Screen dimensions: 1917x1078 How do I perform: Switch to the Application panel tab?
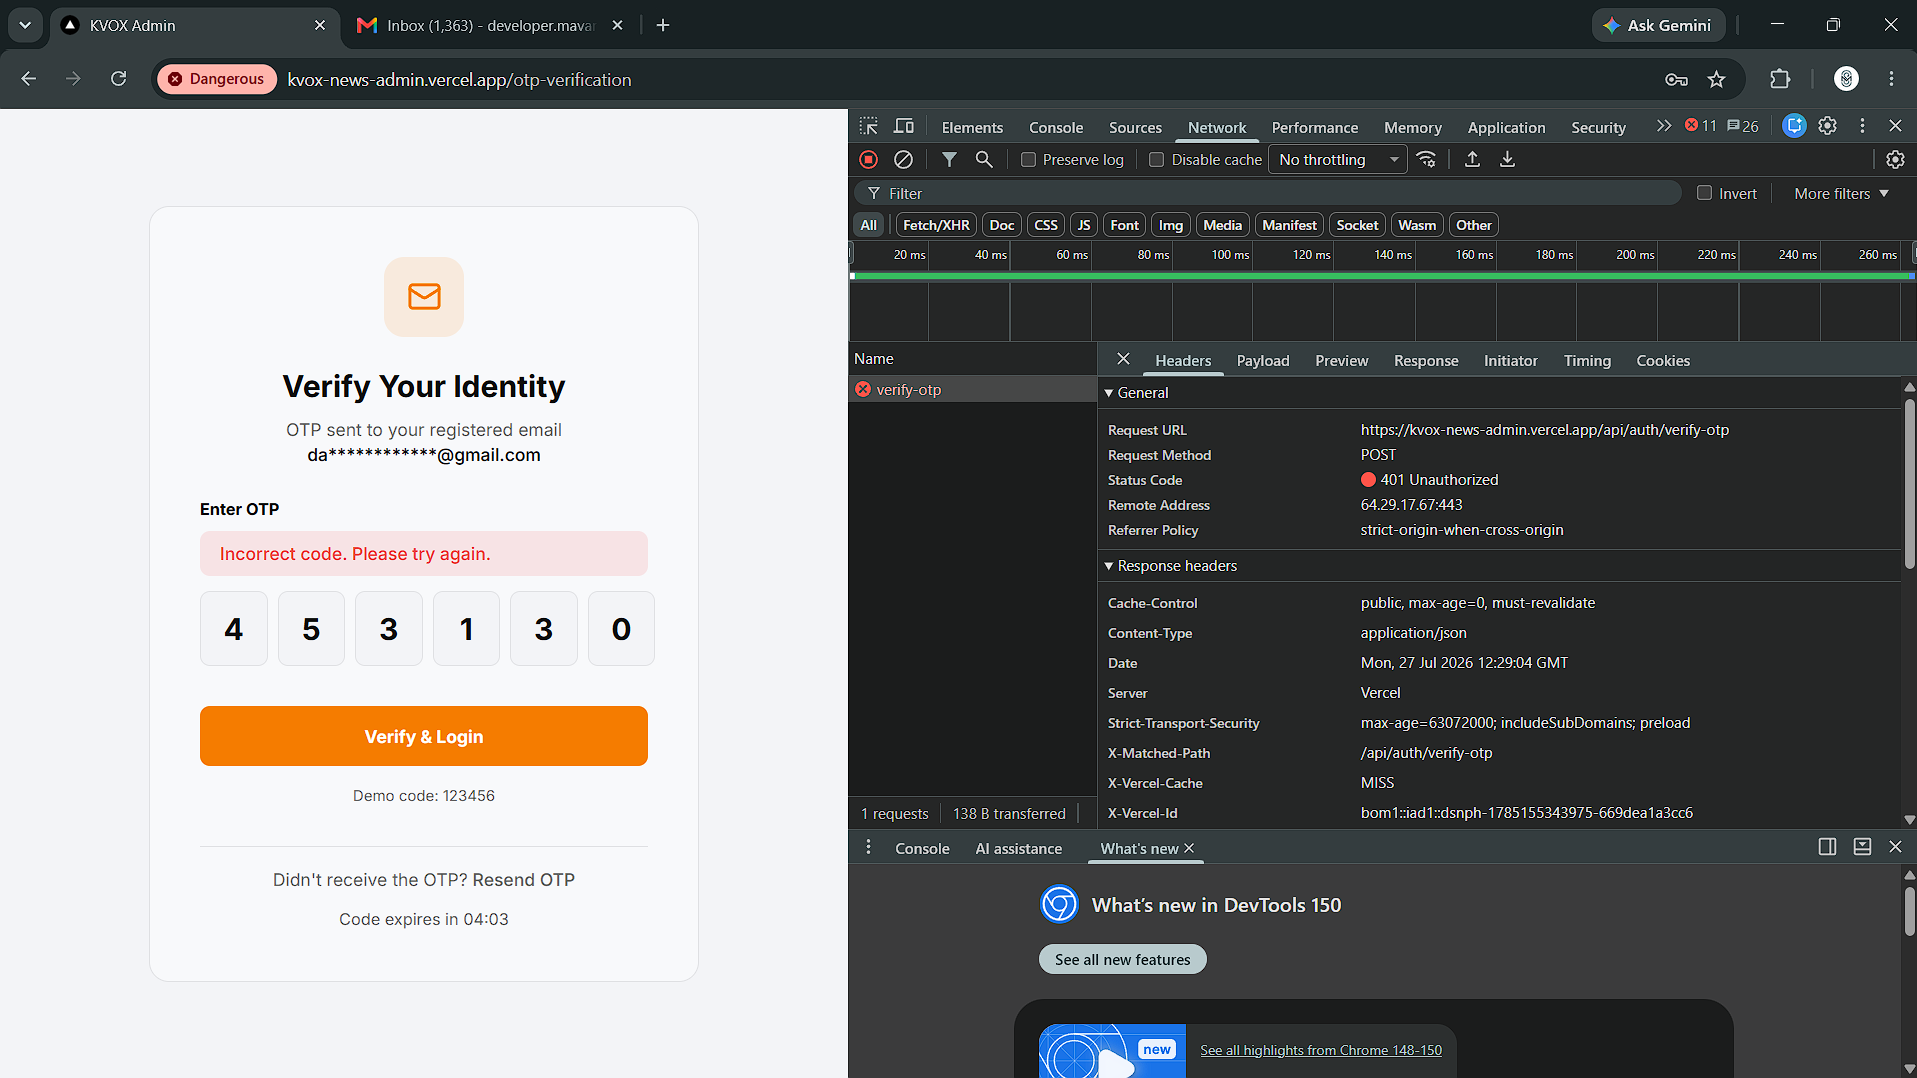1506,127
